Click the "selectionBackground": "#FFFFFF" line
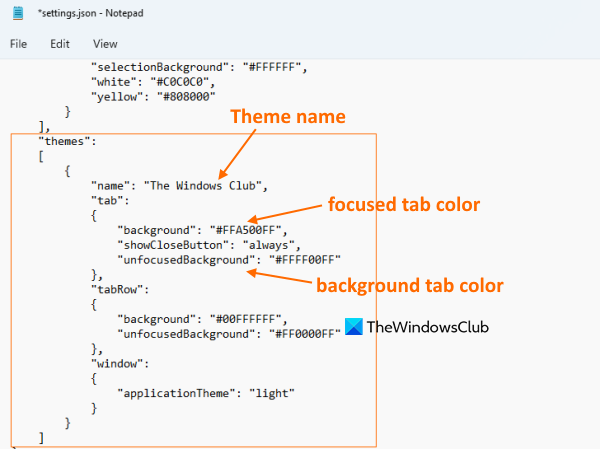Image resolution: width=600 pixels, height=449 pixels. (x=199, y=68)
